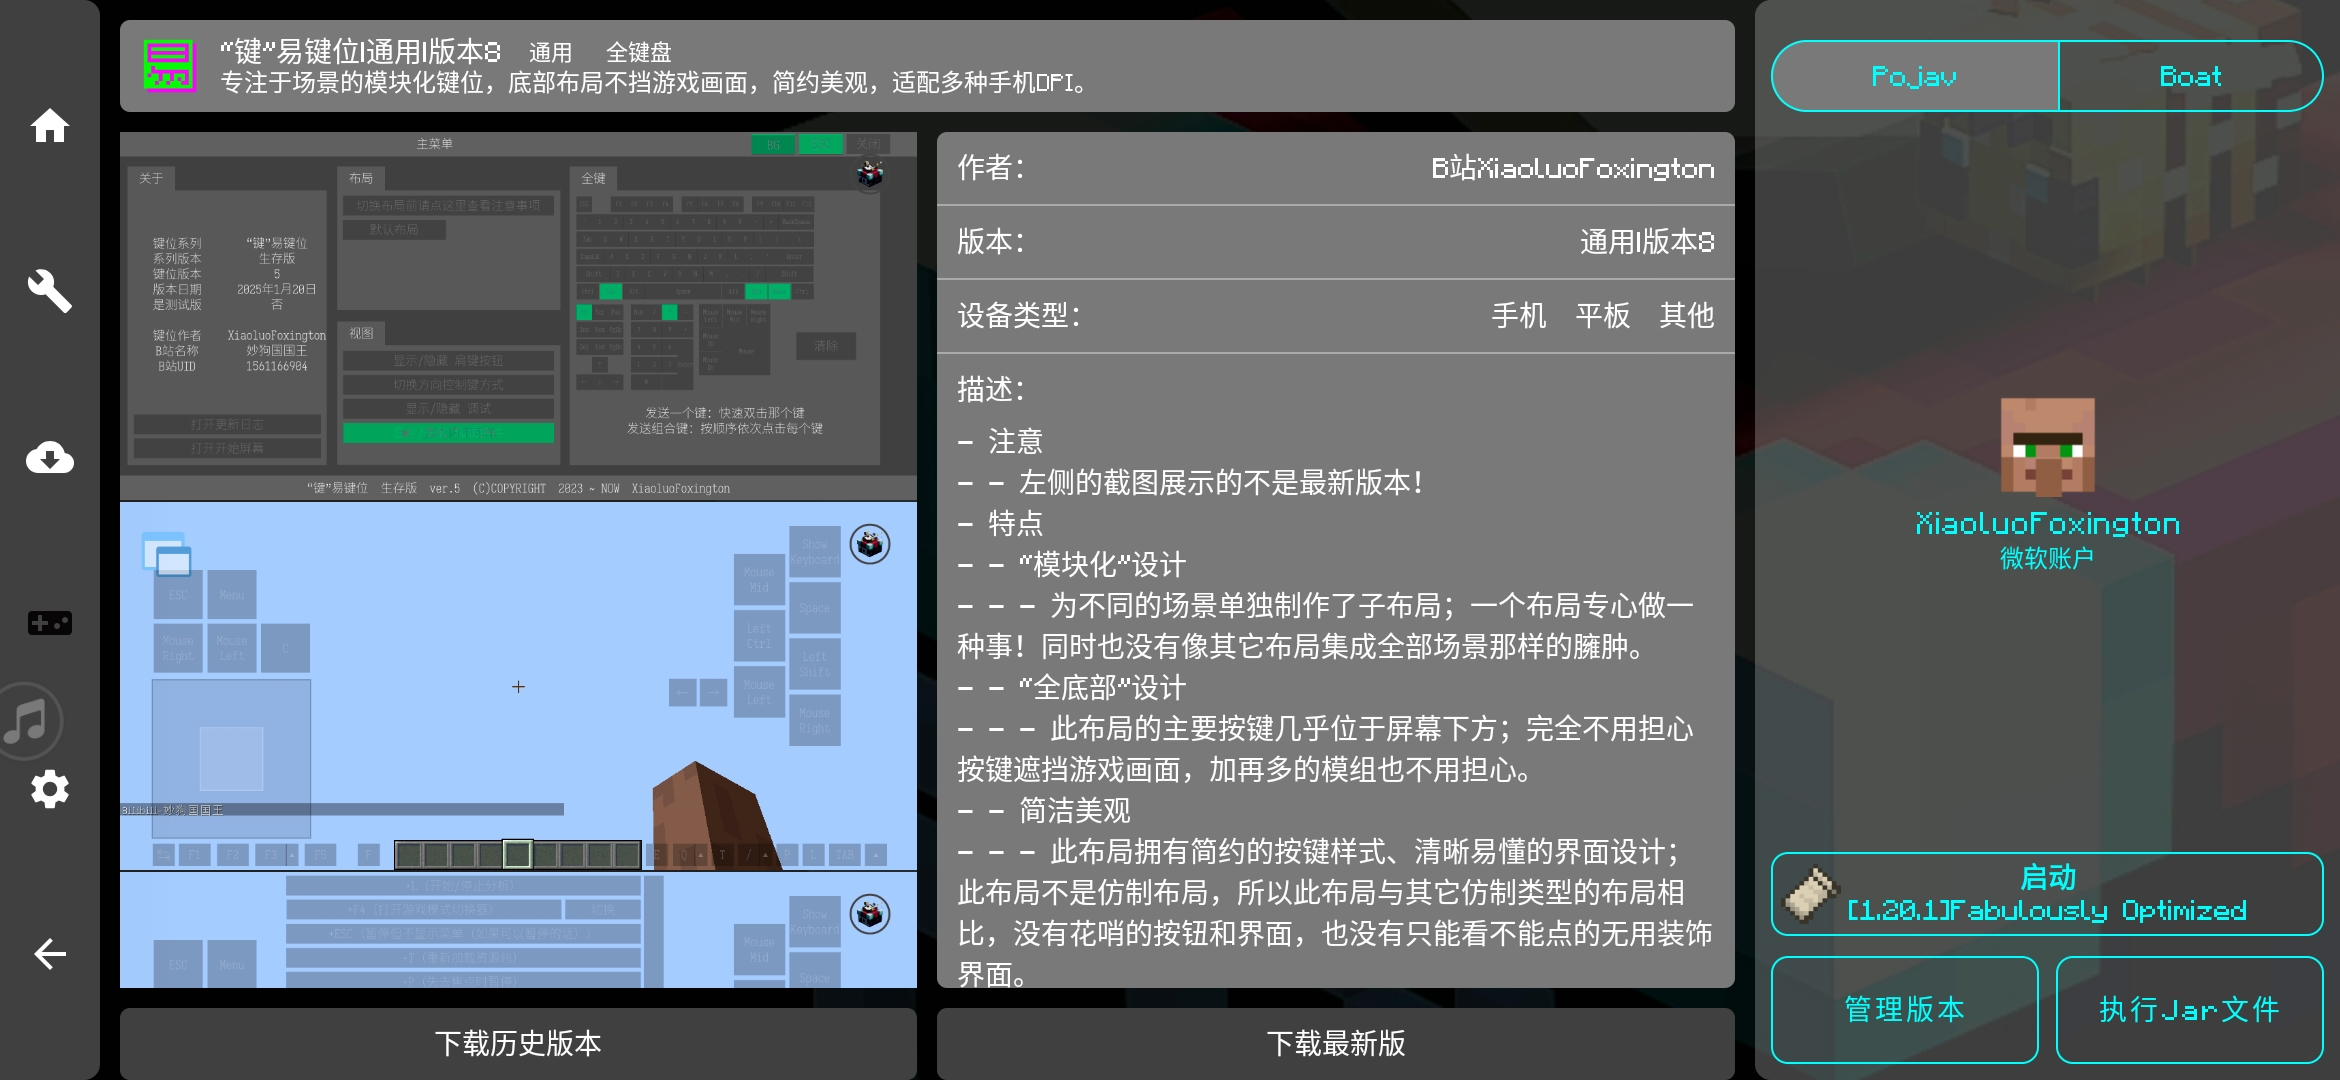This screenshot has width=2340, height=1080.
Task: Open the sky blue gameplay screenshot
Action: (518, 686)
